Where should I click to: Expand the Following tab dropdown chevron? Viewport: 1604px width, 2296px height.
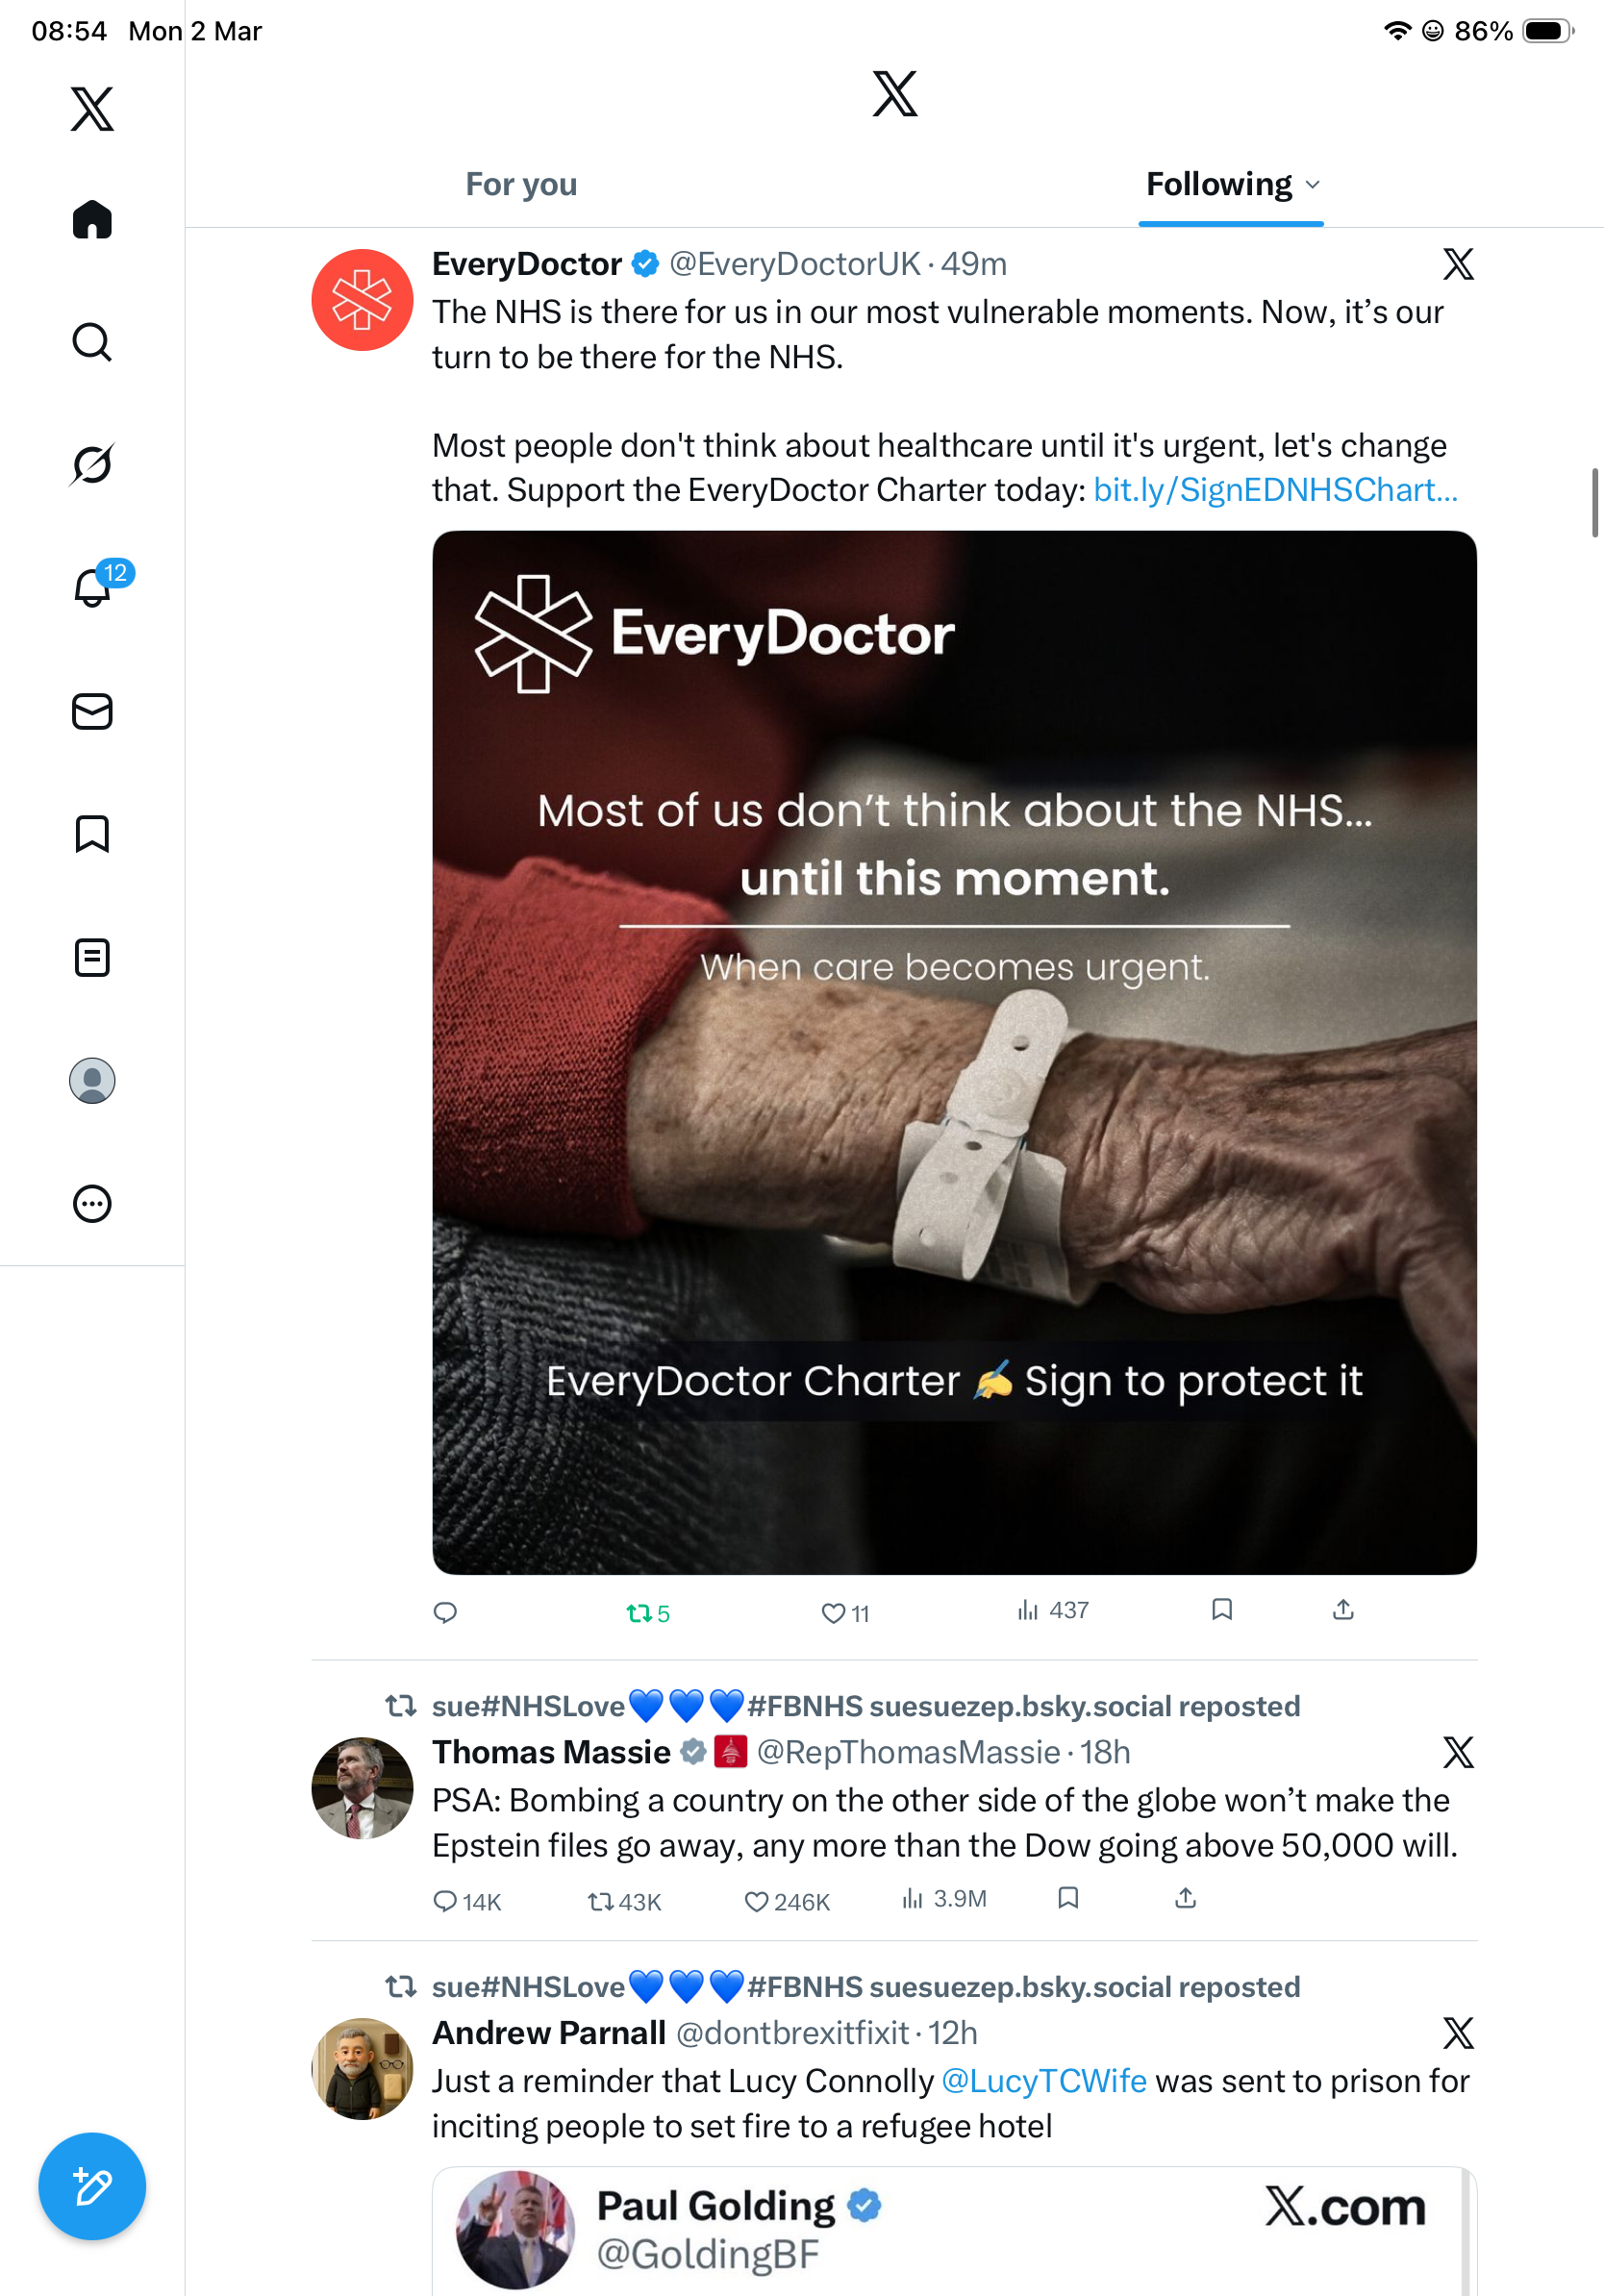pyautogui.click(x=1313, y=184)
